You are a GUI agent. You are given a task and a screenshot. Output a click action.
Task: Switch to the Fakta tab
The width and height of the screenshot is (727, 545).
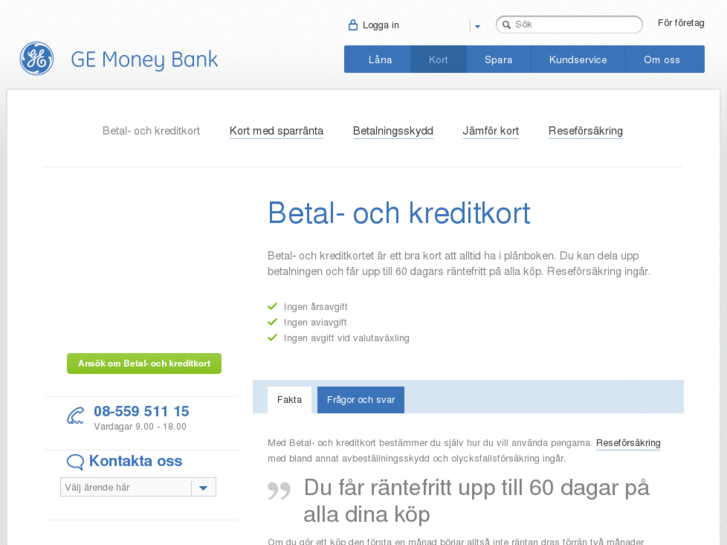[289, 400]
